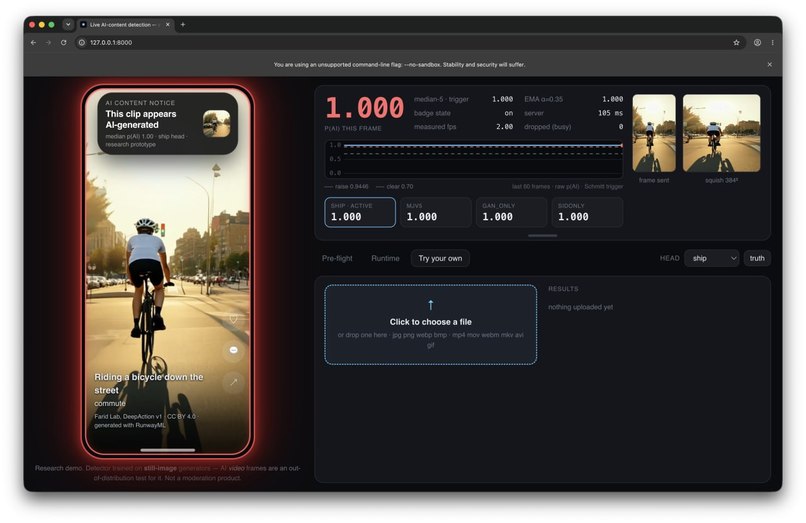The image size is (806, 523).
Task: Go back using the browser back arrow
Action: pyautogui.click(x=33, y=43)
